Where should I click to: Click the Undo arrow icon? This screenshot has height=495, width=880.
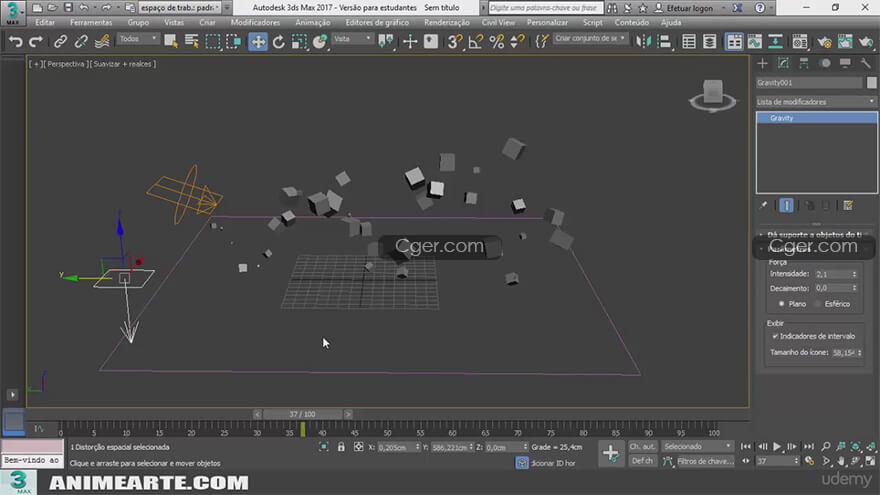click(16, 42)
